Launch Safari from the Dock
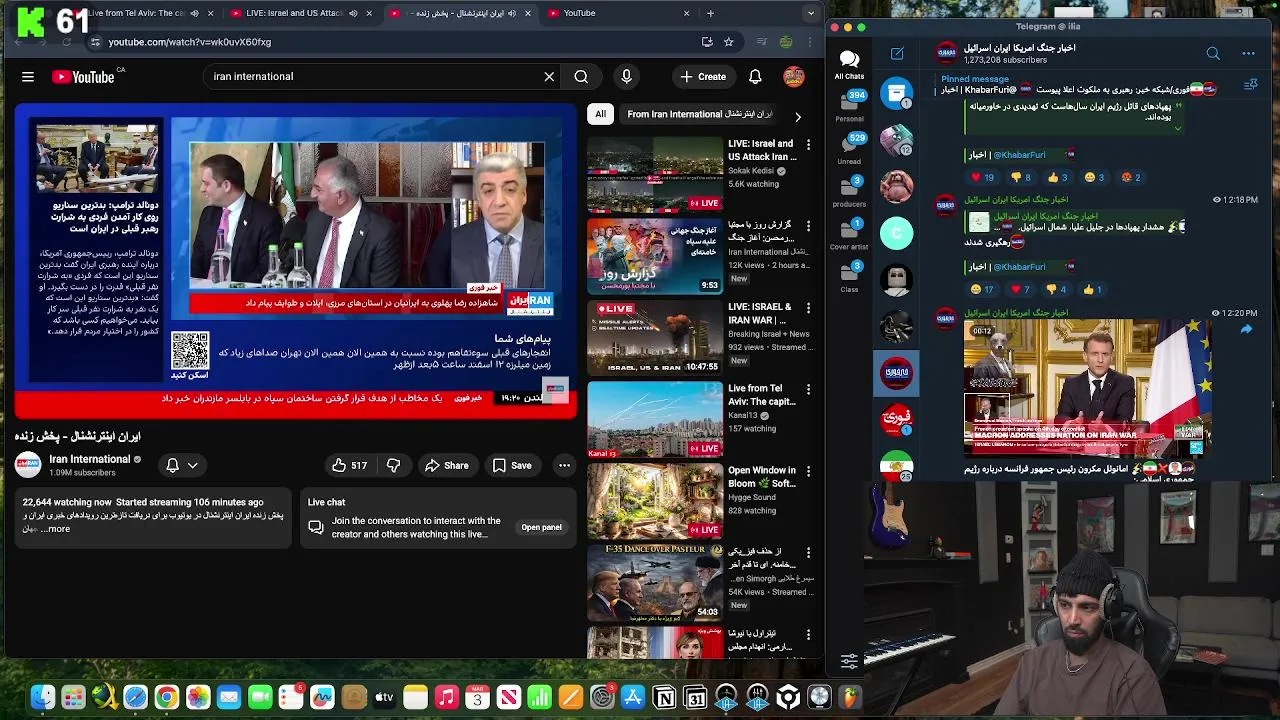 pyautogui.click(x=135, y=697)
